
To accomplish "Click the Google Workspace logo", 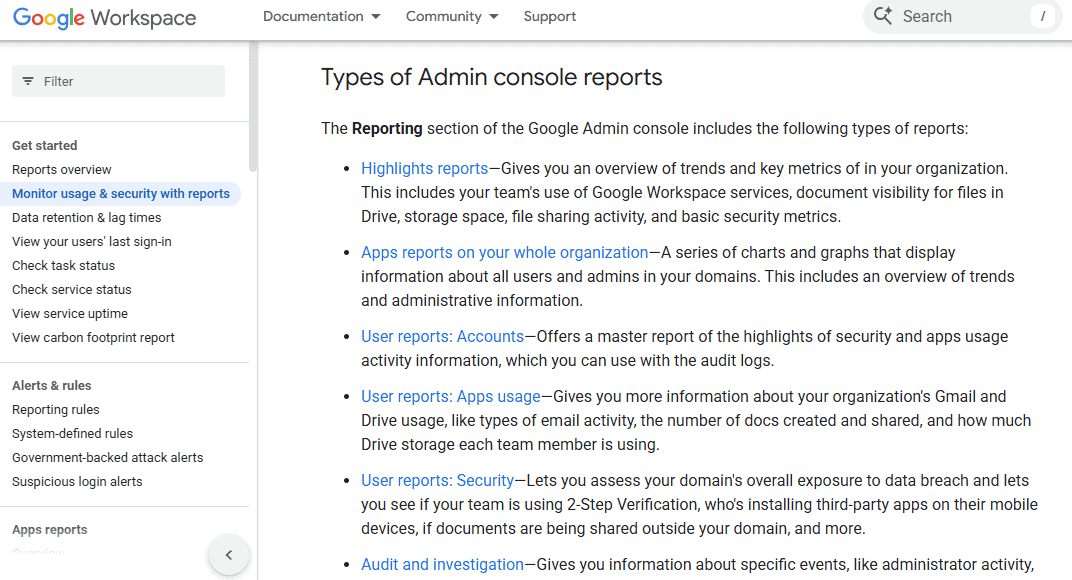I will tap(105, 17).
